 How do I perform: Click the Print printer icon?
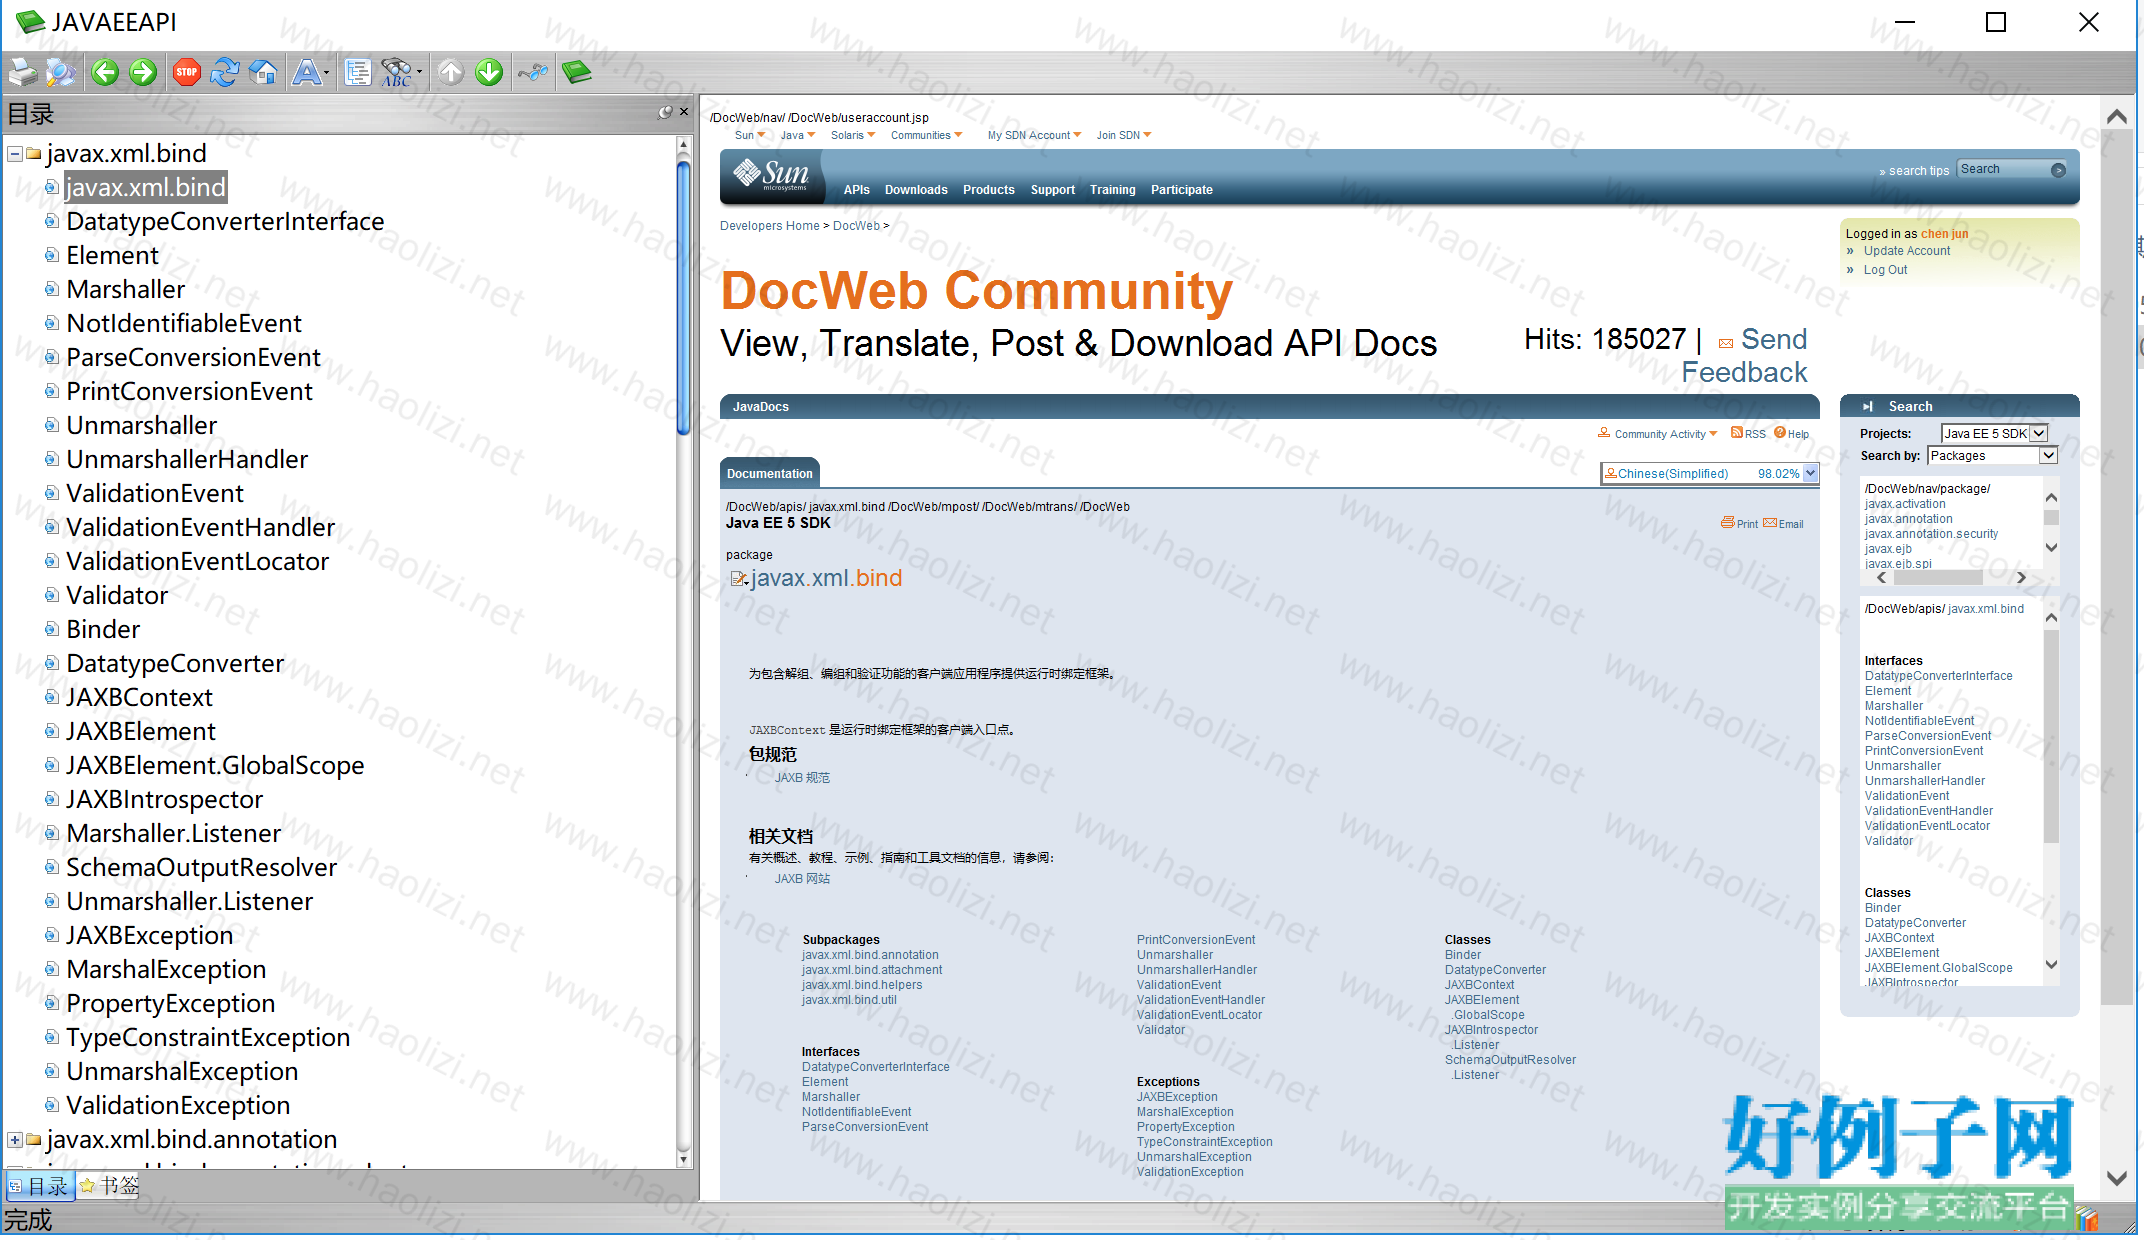click(x=22, y=72)
